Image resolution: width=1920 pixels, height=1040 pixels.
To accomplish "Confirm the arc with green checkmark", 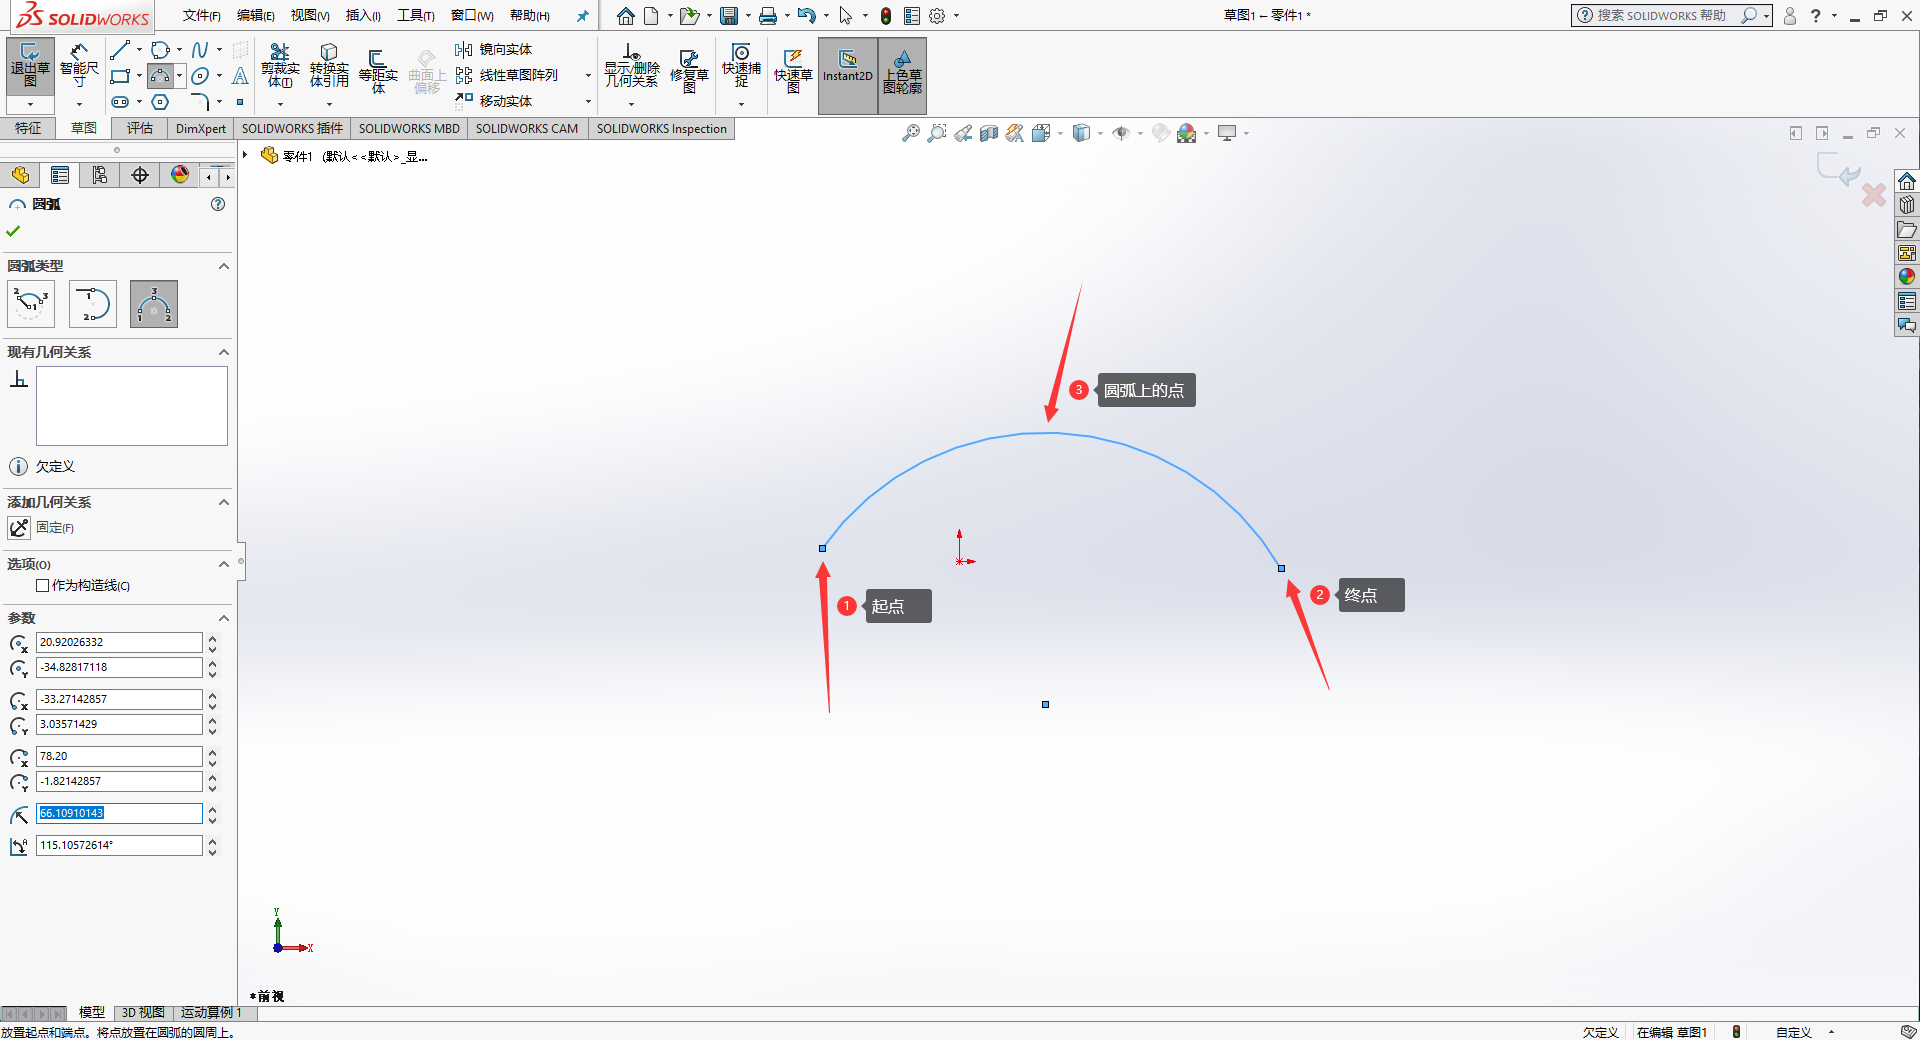I will coord(13,231).
